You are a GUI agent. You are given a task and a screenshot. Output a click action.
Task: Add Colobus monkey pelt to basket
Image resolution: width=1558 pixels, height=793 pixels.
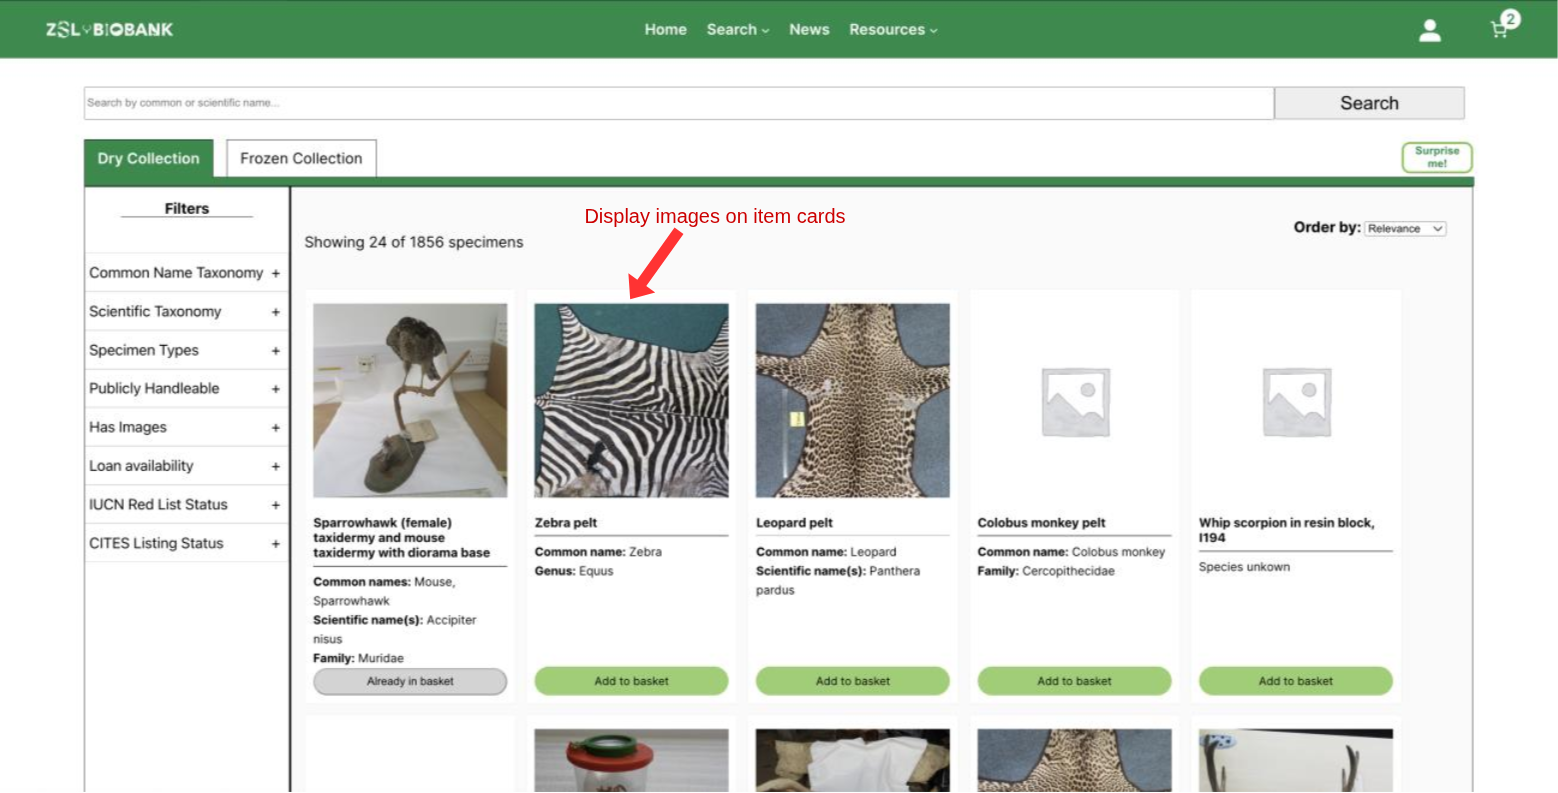pos(1075,681)
